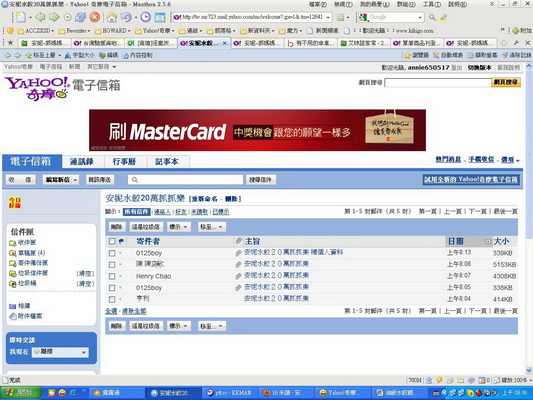Open the upper Move-to dropdown above list
This screenshot has height=400, width=533.
pyautogui.click(x=211, y=227)
